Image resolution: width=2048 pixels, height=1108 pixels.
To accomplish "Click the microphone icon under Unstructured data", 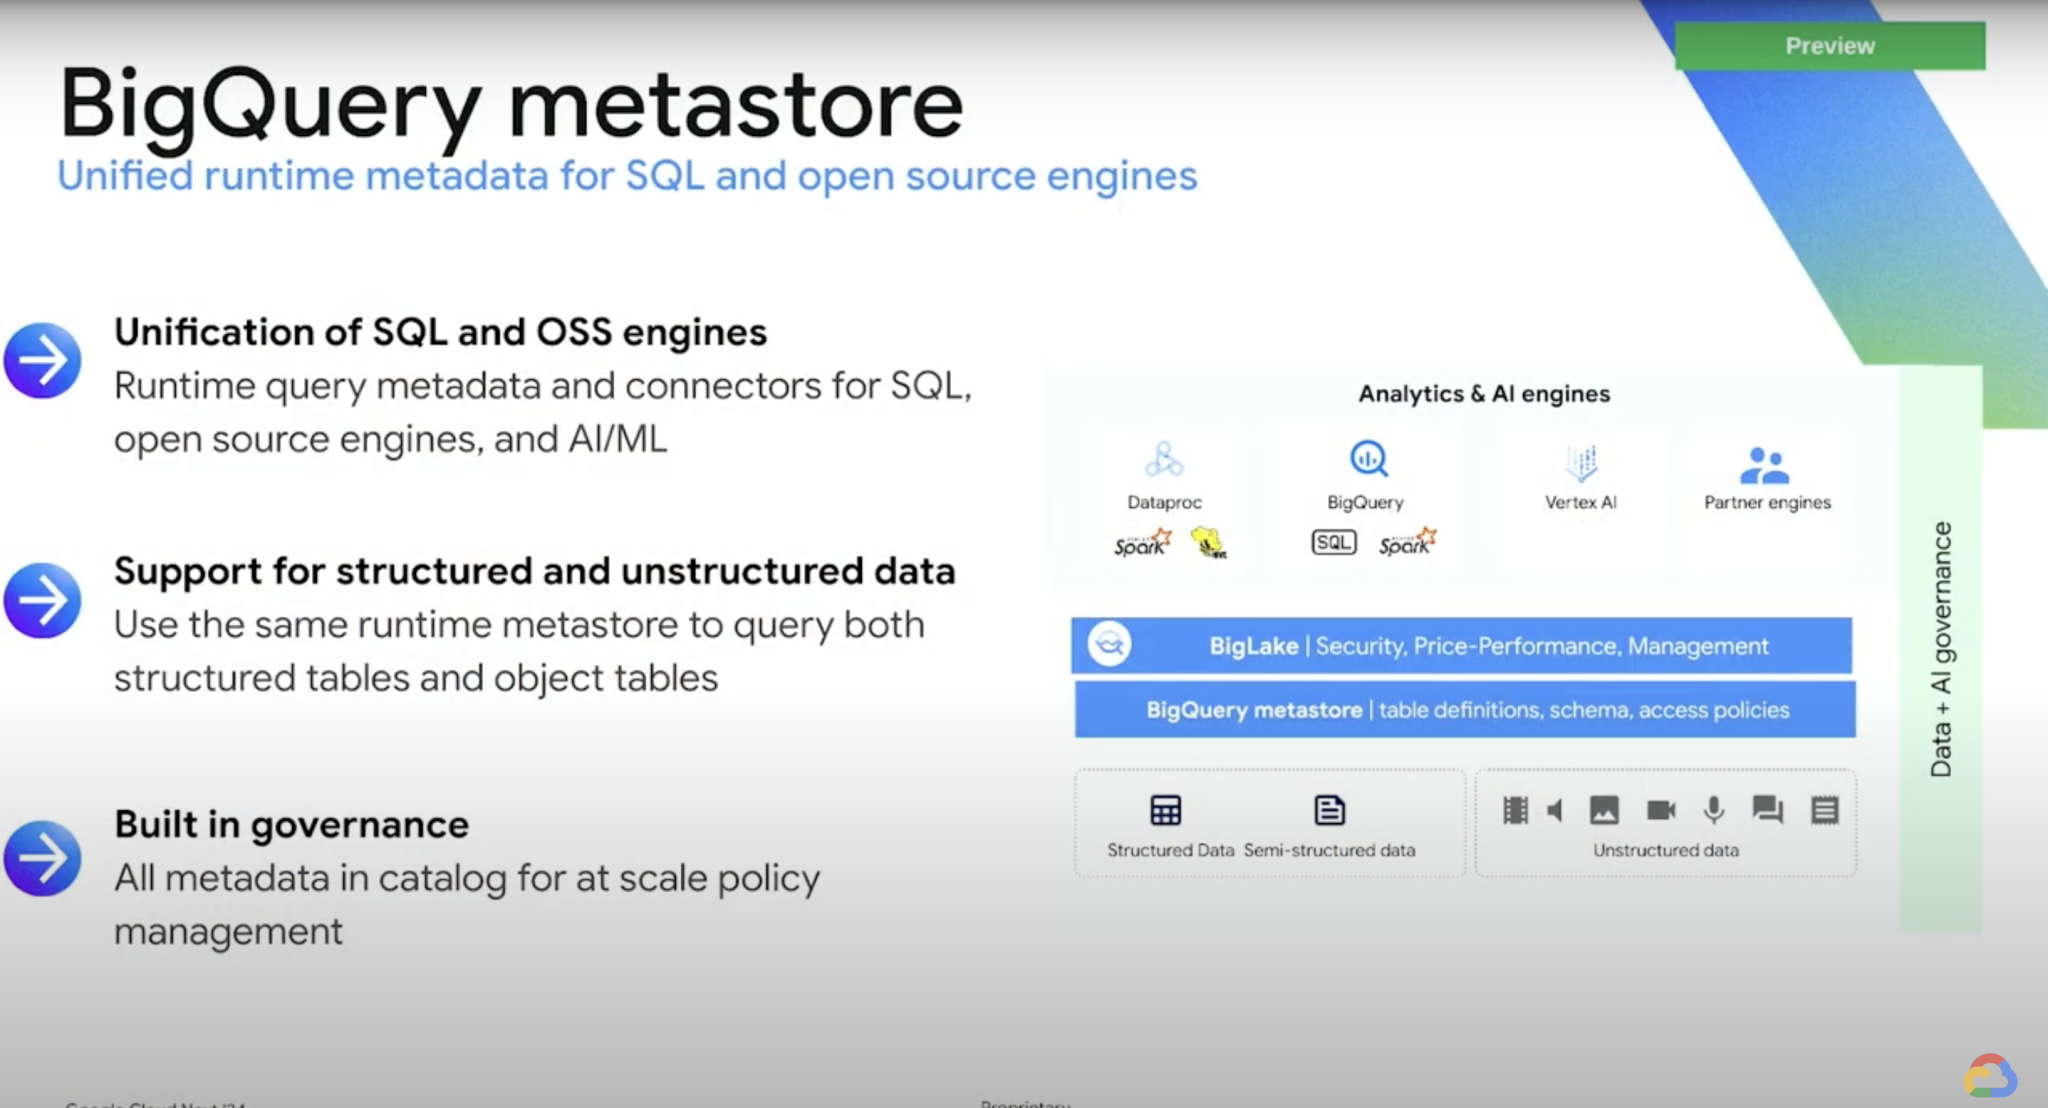I will (x=1714, y=812).
